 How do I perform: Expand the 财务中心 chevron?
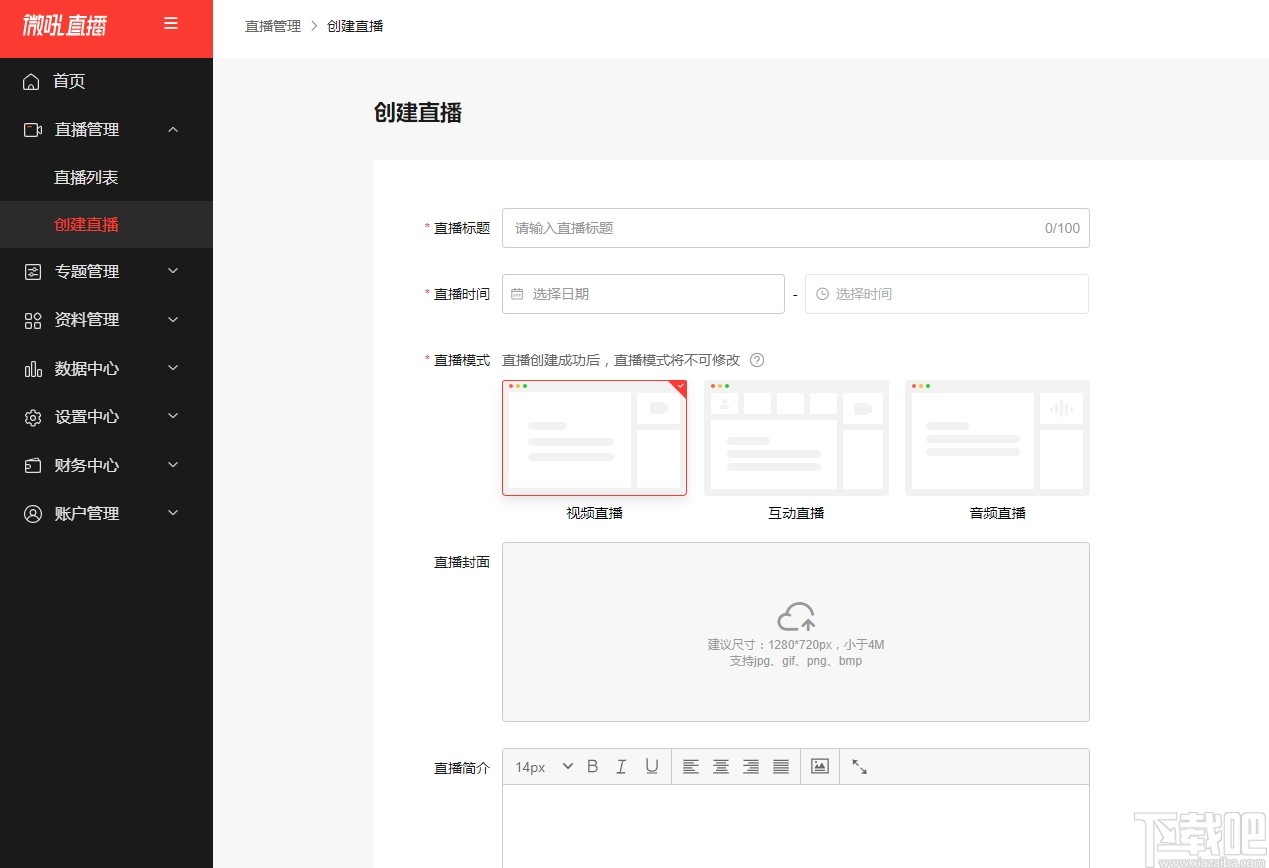coord(173,465)
